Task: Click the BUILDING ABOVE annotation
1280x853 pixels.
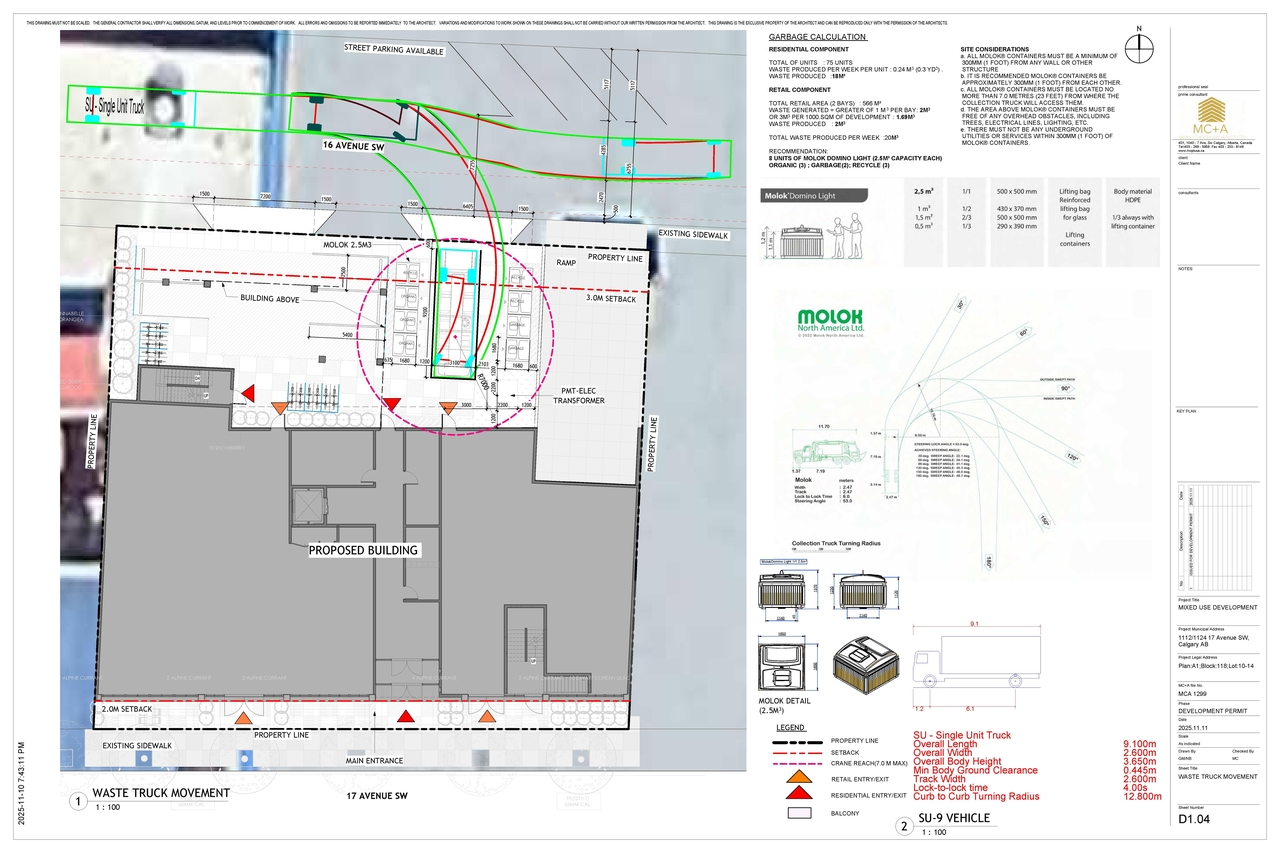Action: (268, 299)
